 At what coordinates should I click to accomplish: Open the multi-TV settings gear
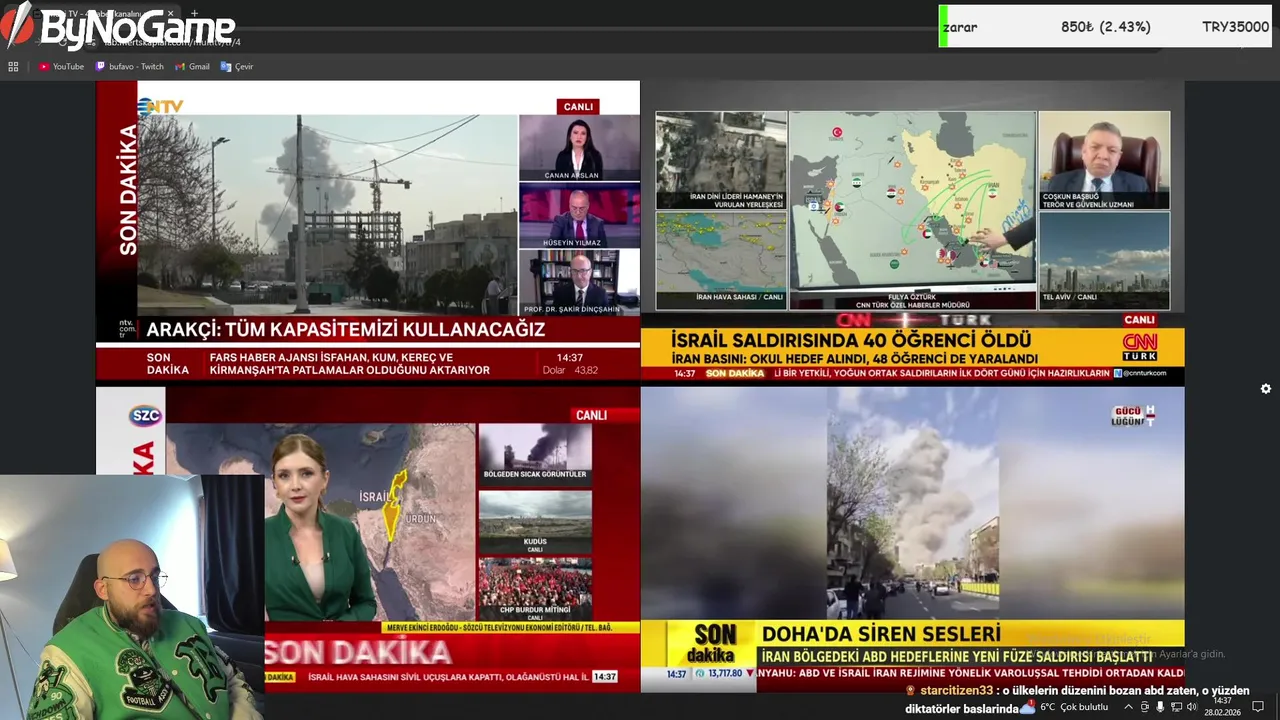coord(1265,389)
